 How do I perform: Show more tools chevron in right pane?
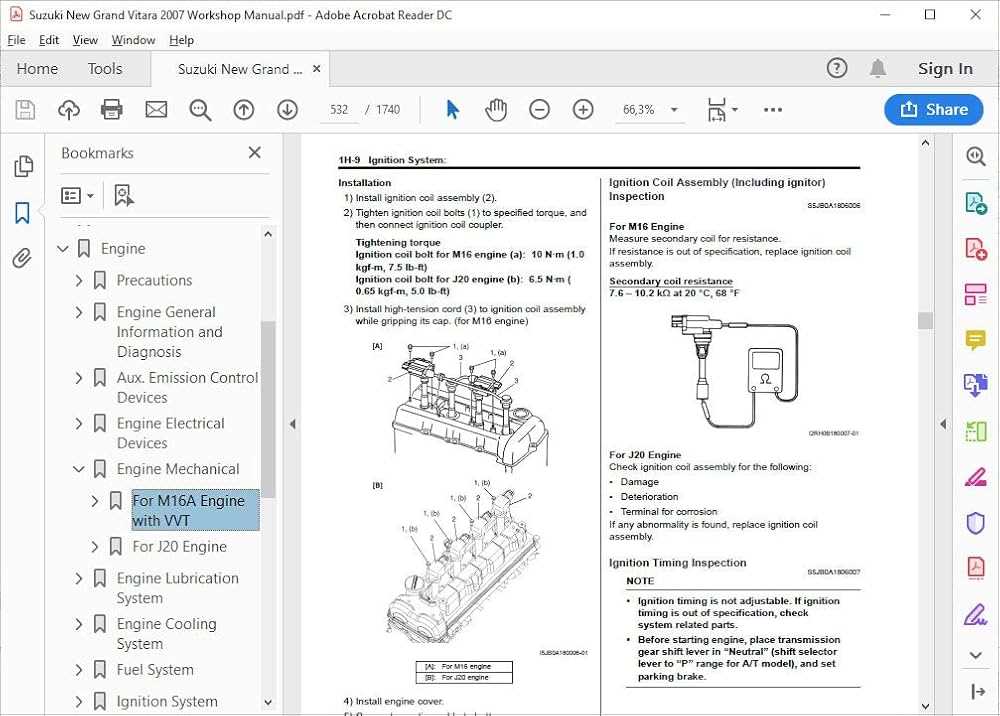pyautogui.click(x=976, y=655)
